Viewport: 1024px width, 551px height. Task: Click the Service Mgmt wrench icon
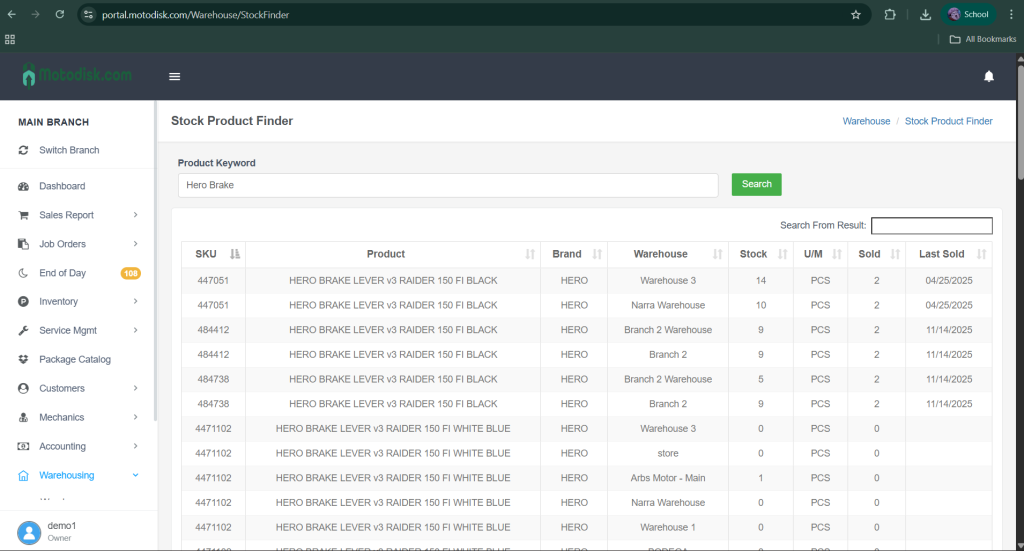(23, 331)
